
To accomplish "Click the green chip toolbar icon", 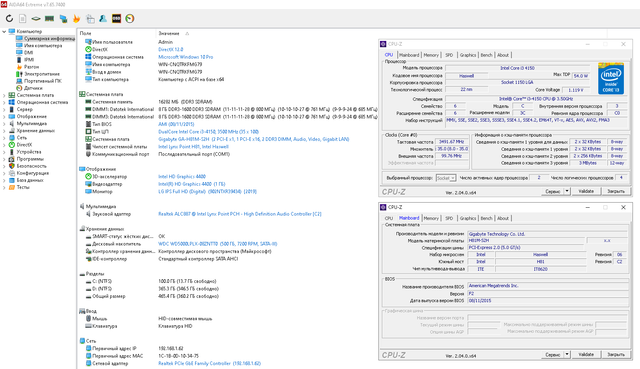I will coord(36,18).
